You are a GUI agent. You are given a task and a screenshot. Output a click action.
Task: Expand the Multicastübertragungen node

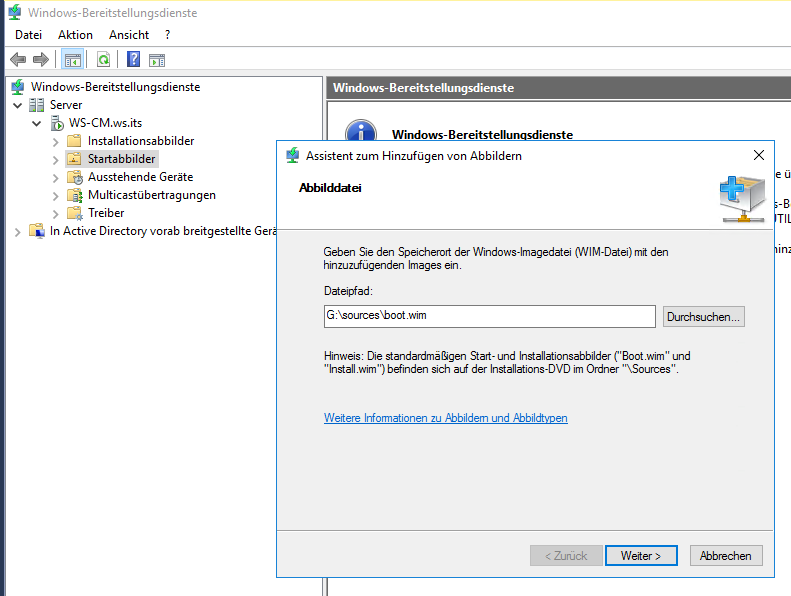pos(55,196)
